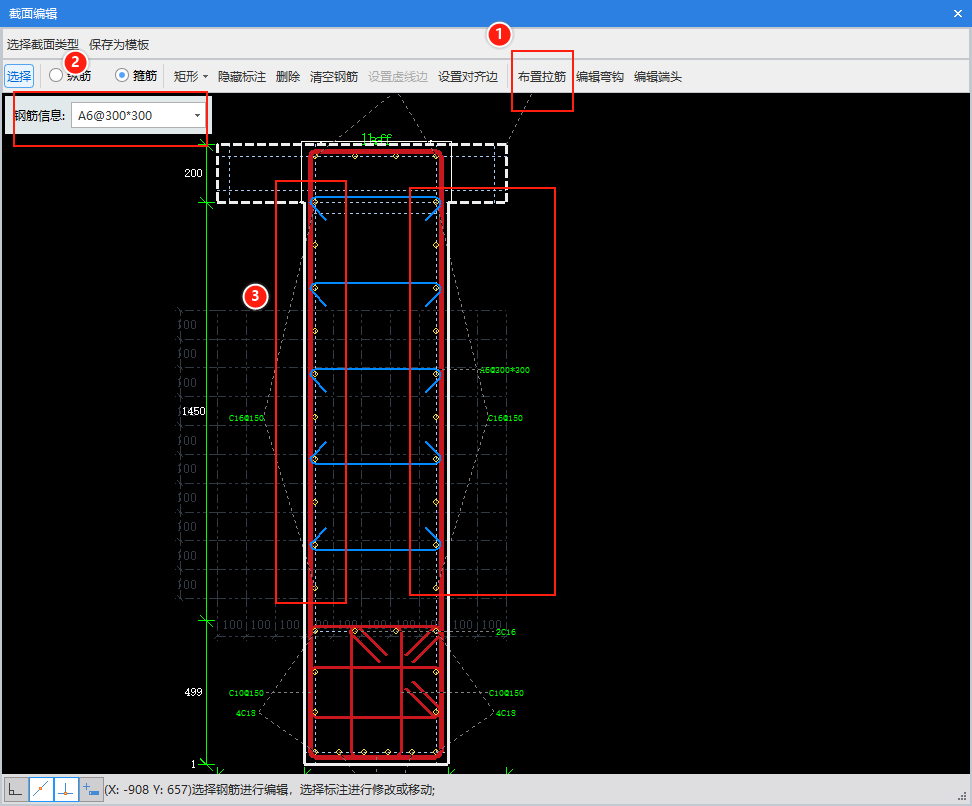The width and height of the screenshot is (972, 806).
Task: Expand the 钢筋信息 combo box arrow
Action: (197, 115)
